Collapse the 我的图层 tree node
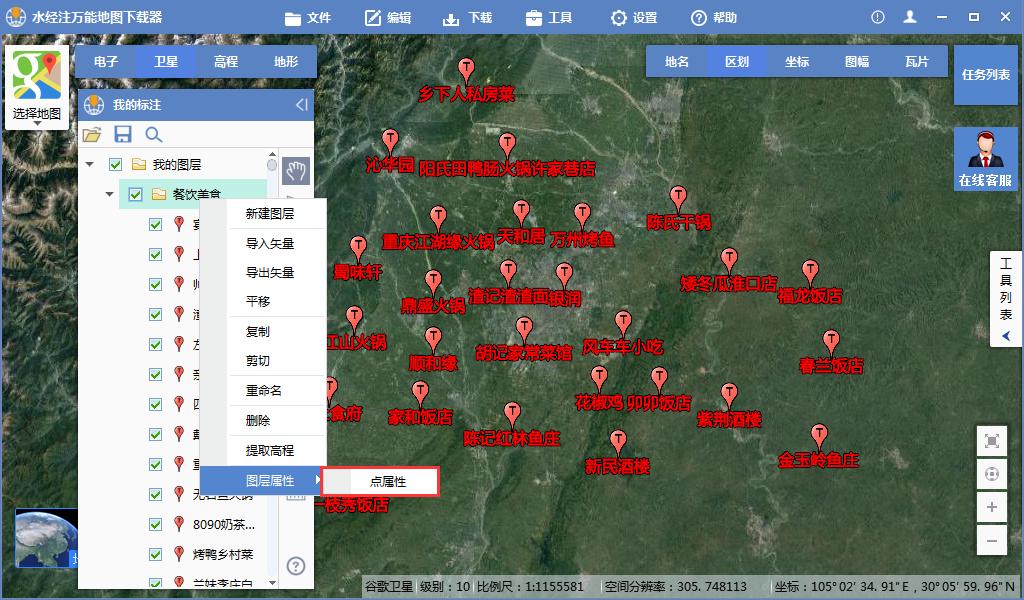This screenshot has width=1024, height=600. 89,164
